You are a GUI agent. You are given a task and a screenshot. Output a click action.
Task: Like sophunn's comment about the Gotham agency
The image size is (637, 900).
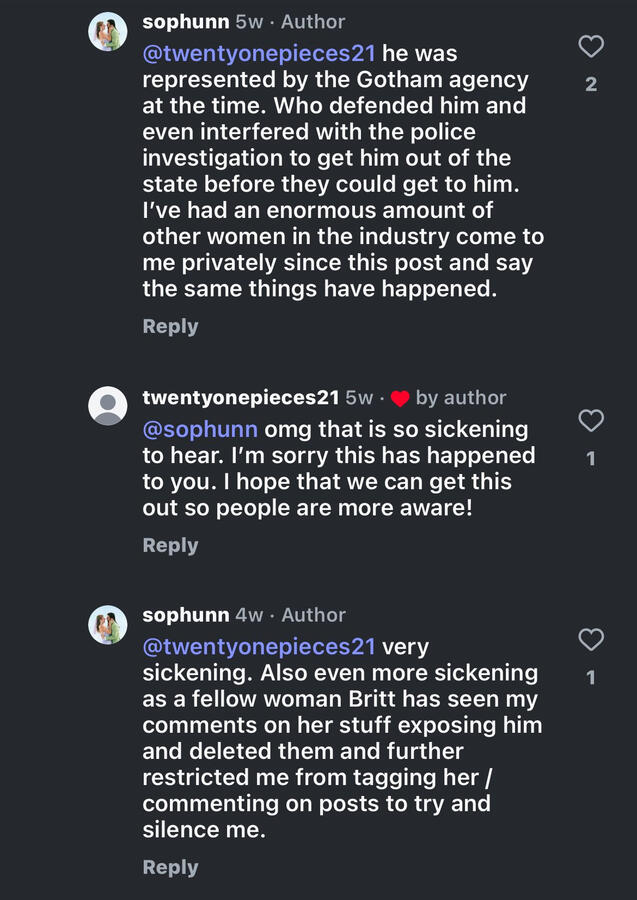coord(591,46)
